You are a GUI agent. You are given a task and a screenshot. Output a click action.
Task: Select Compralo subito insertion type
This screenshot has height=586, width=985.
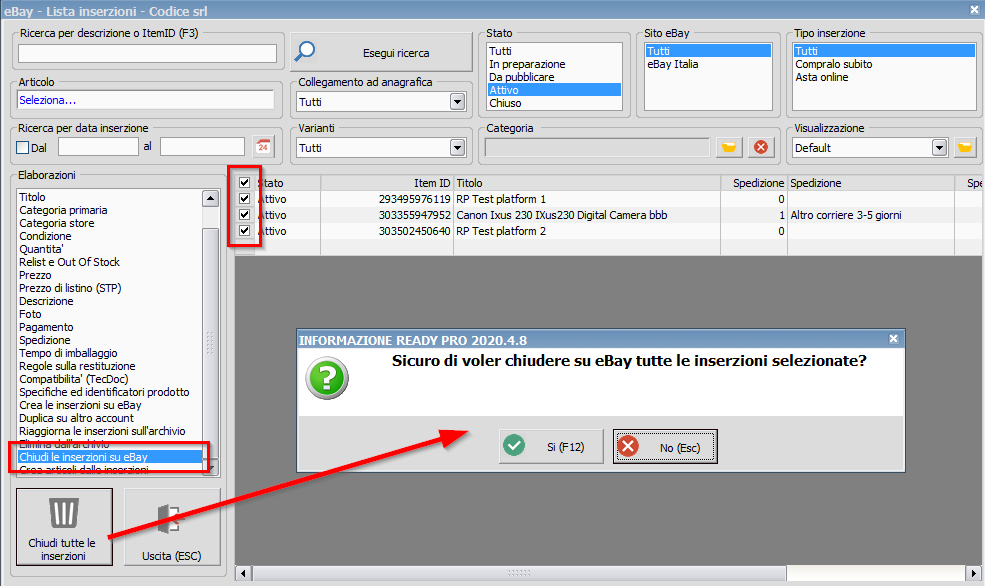pyautogui.click(x=884, y=64)
